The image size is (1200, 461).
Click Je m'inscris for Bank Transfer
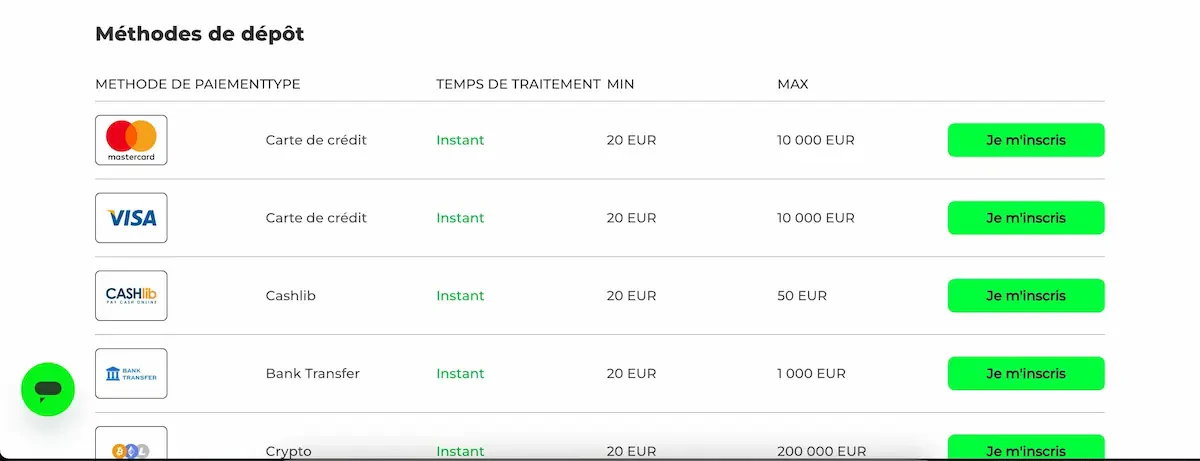coord(1026,374)
